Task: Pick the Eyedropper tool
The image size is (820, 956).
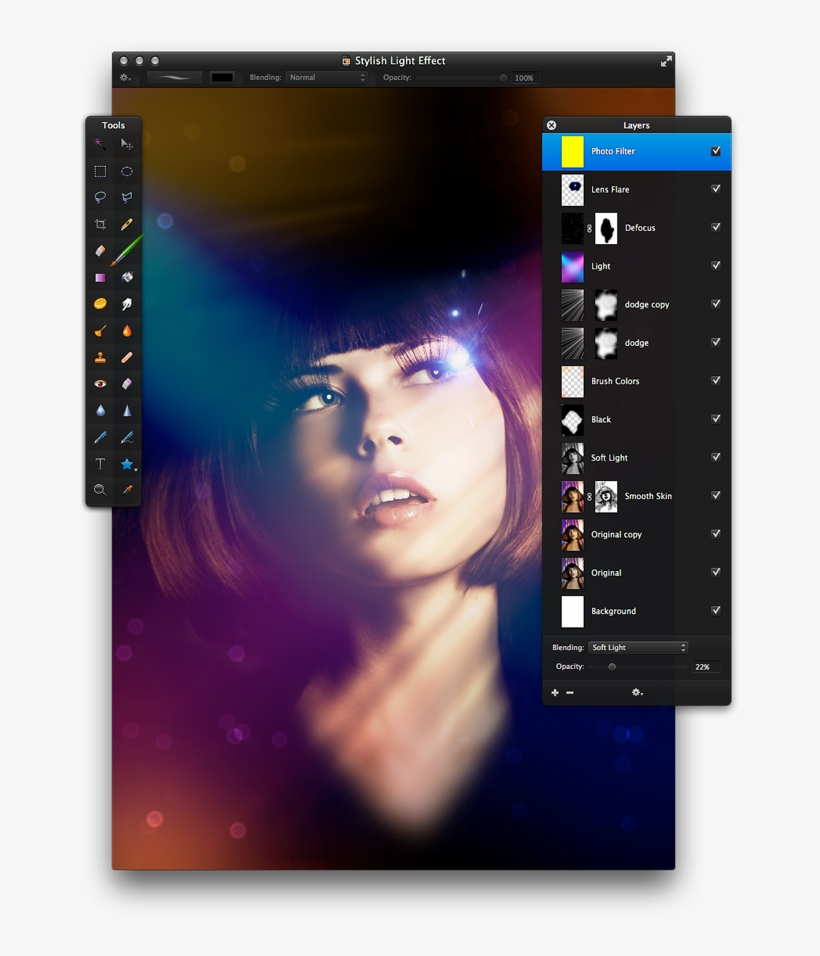Action: click(x=127, y=490)
